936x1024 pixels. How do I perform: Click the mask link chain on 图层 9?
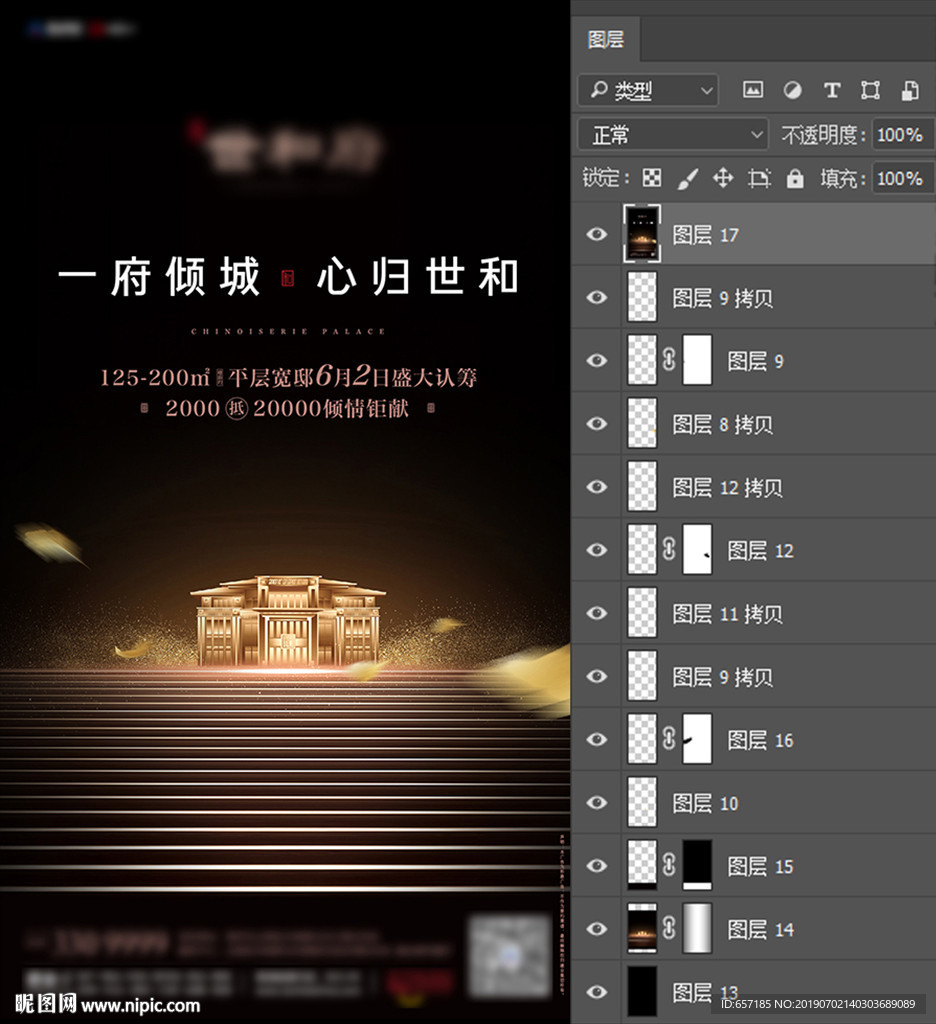click(669, 360)
